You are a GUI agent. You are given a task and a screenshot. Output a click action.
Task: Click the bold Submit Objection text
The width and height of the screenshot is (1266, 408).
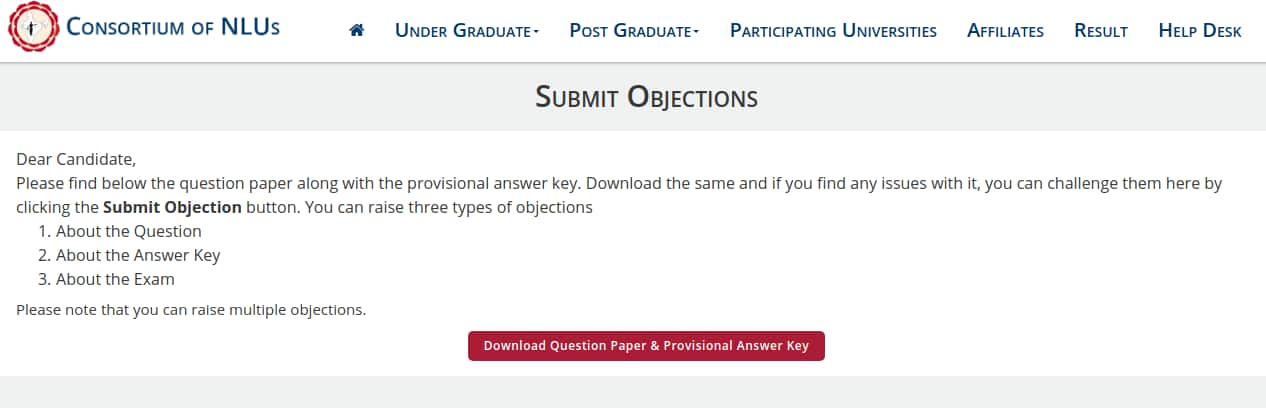(172, 208)
